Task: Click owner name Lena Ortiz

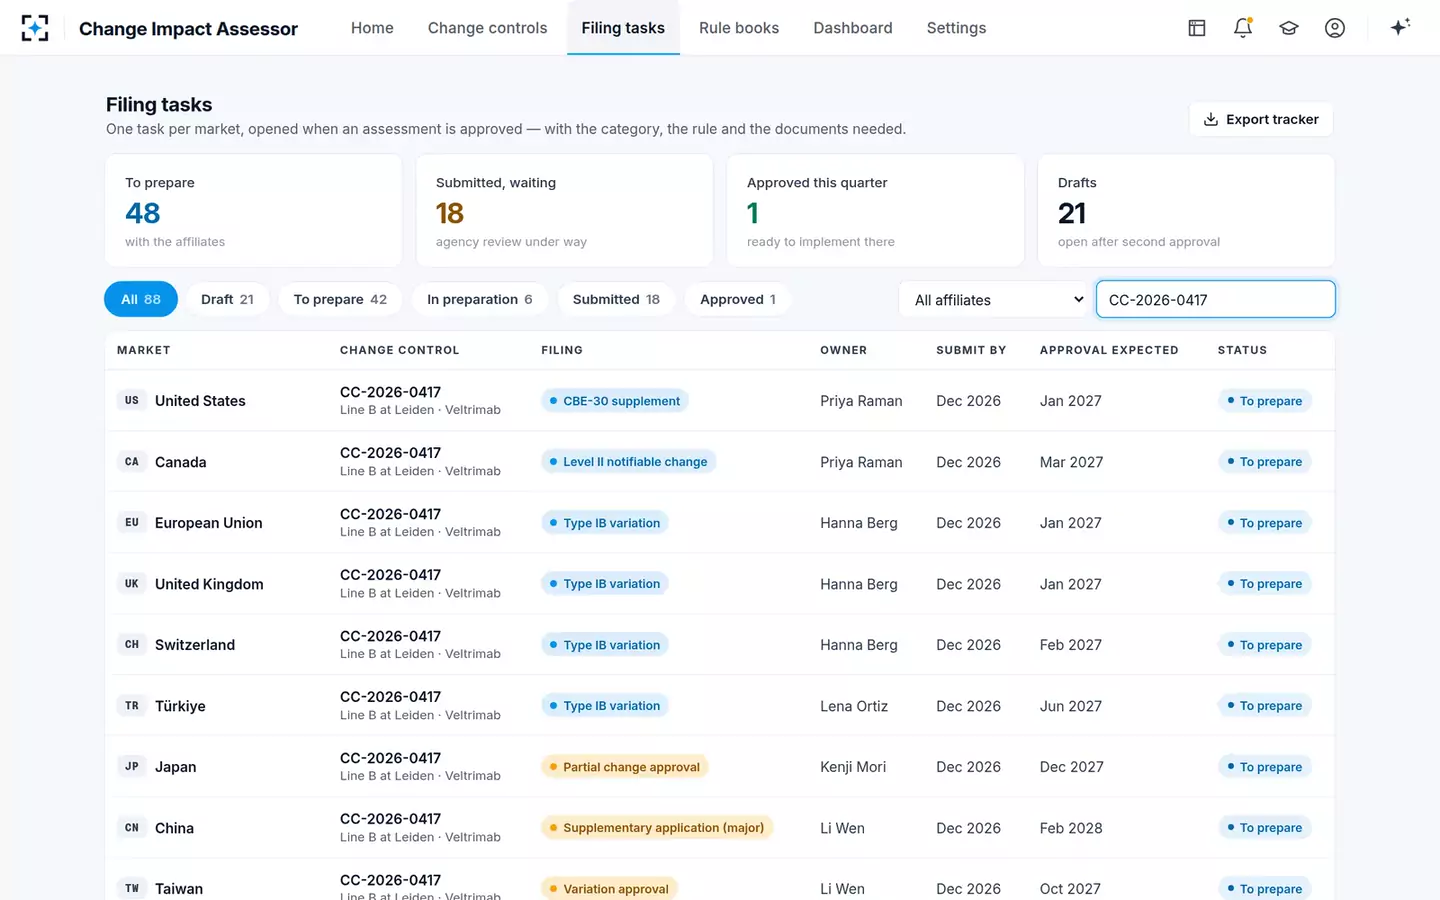Action: tap(854, 706)
